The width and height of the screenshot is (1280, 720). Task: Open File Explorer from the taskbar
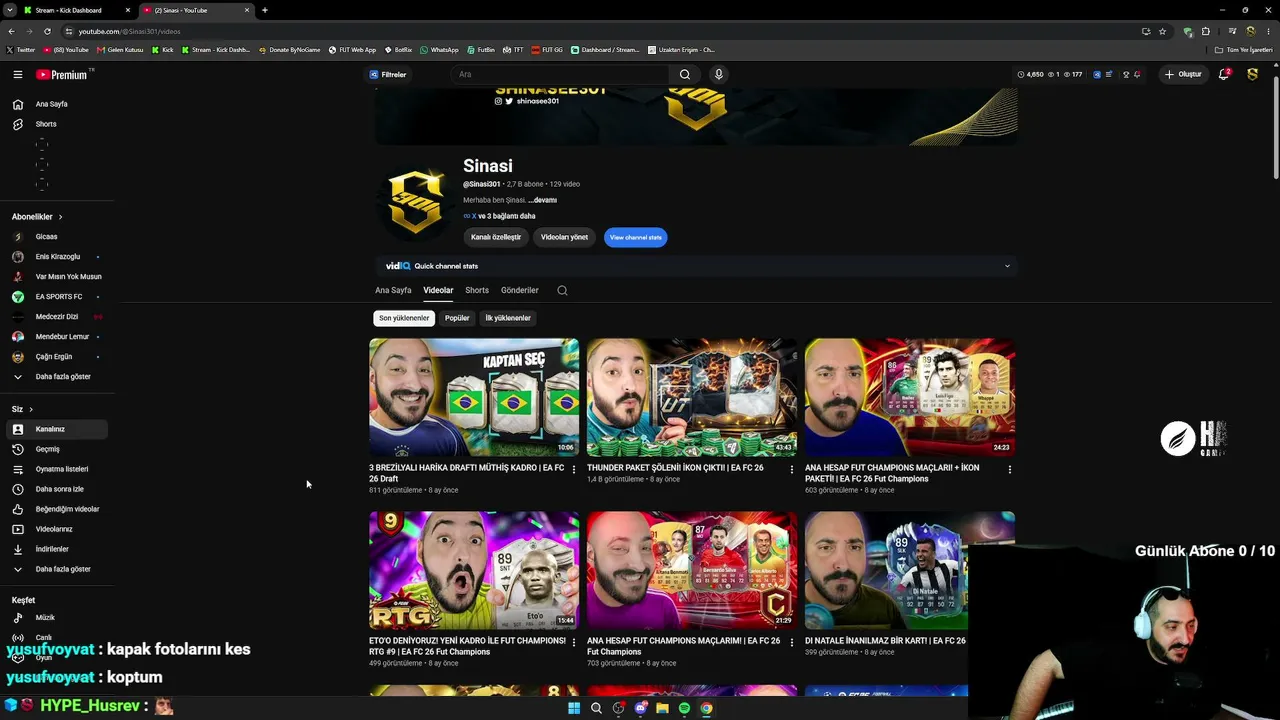coord(662,708)
